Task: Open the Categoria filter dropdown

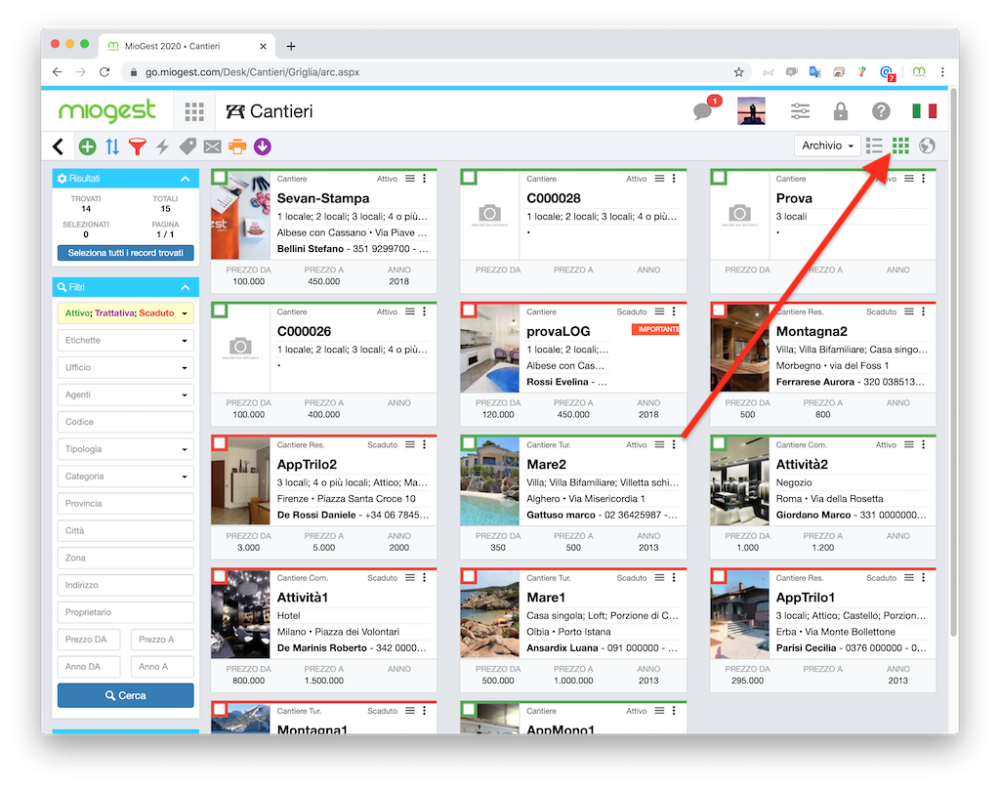Action: (126, 477)
